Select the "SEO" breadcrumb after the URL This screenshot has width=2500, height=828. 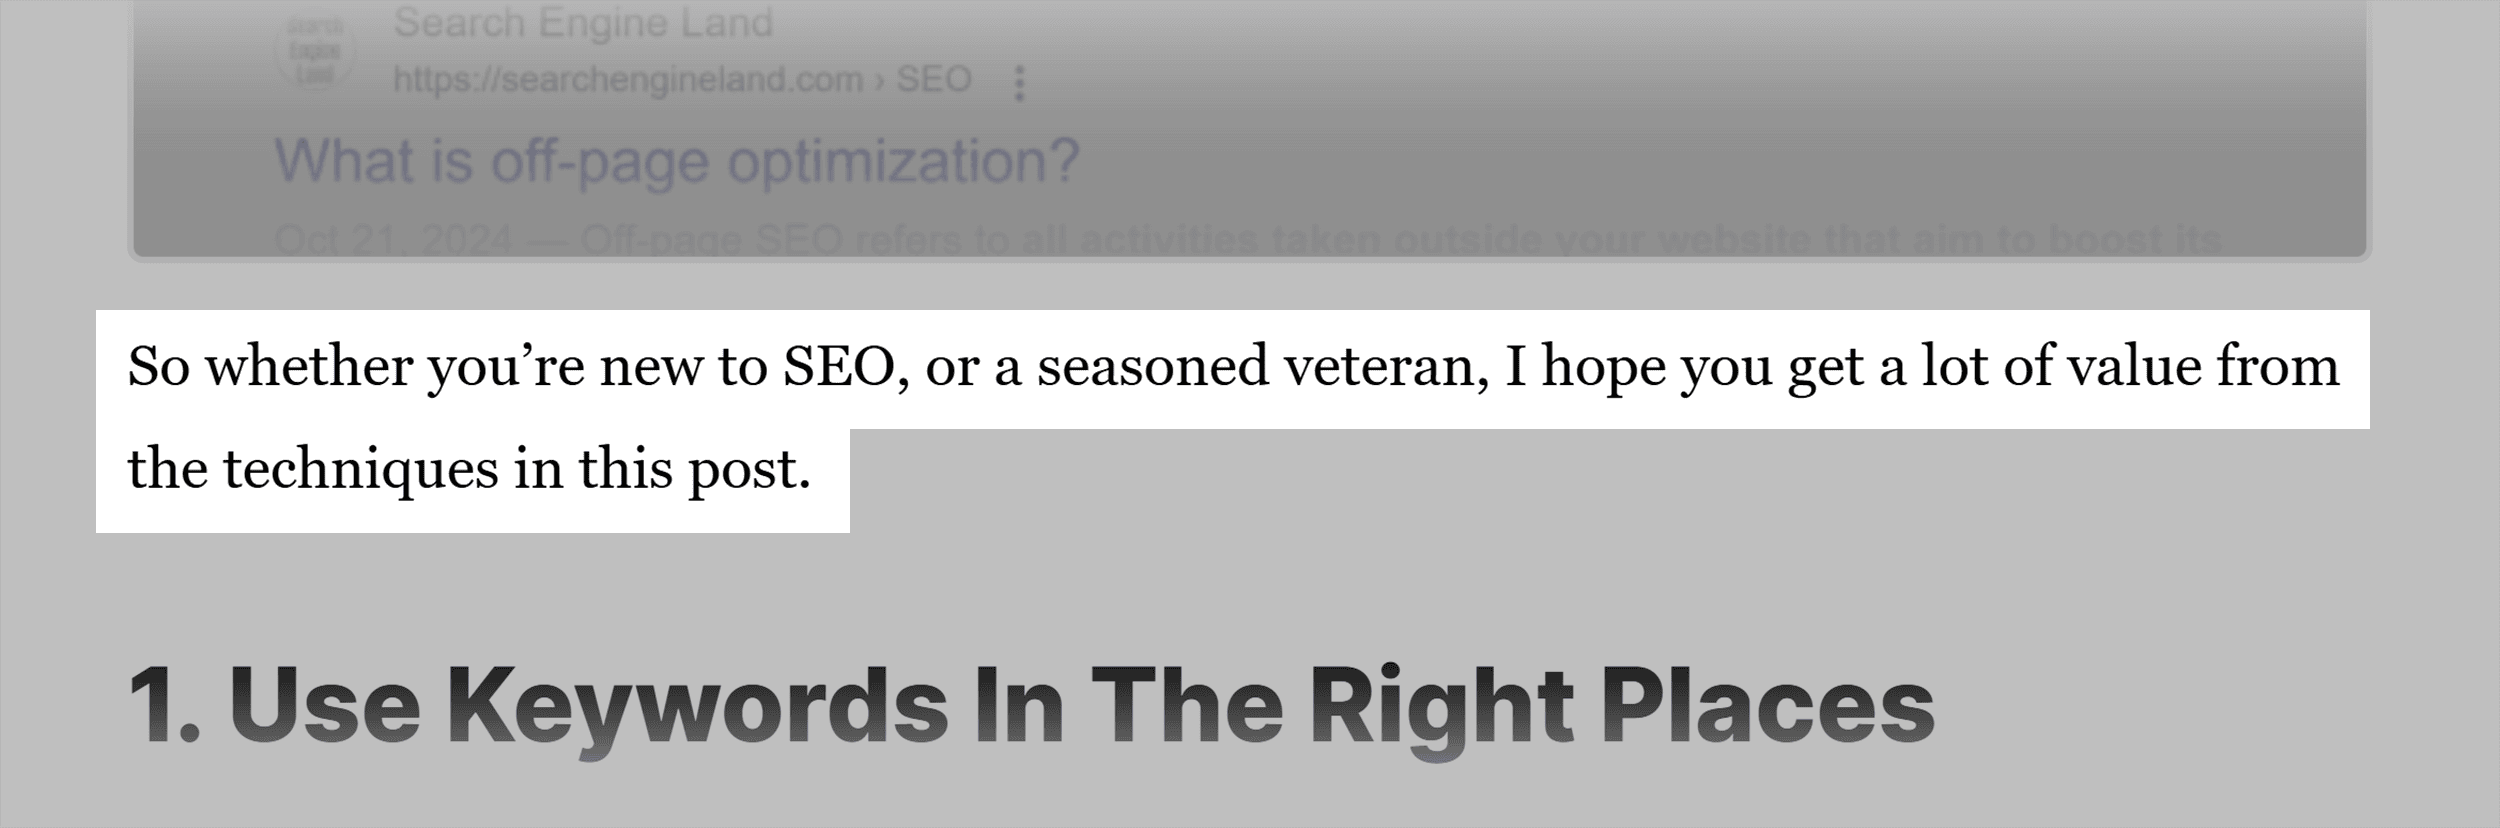pyautogui.click(x=934, y=79)
